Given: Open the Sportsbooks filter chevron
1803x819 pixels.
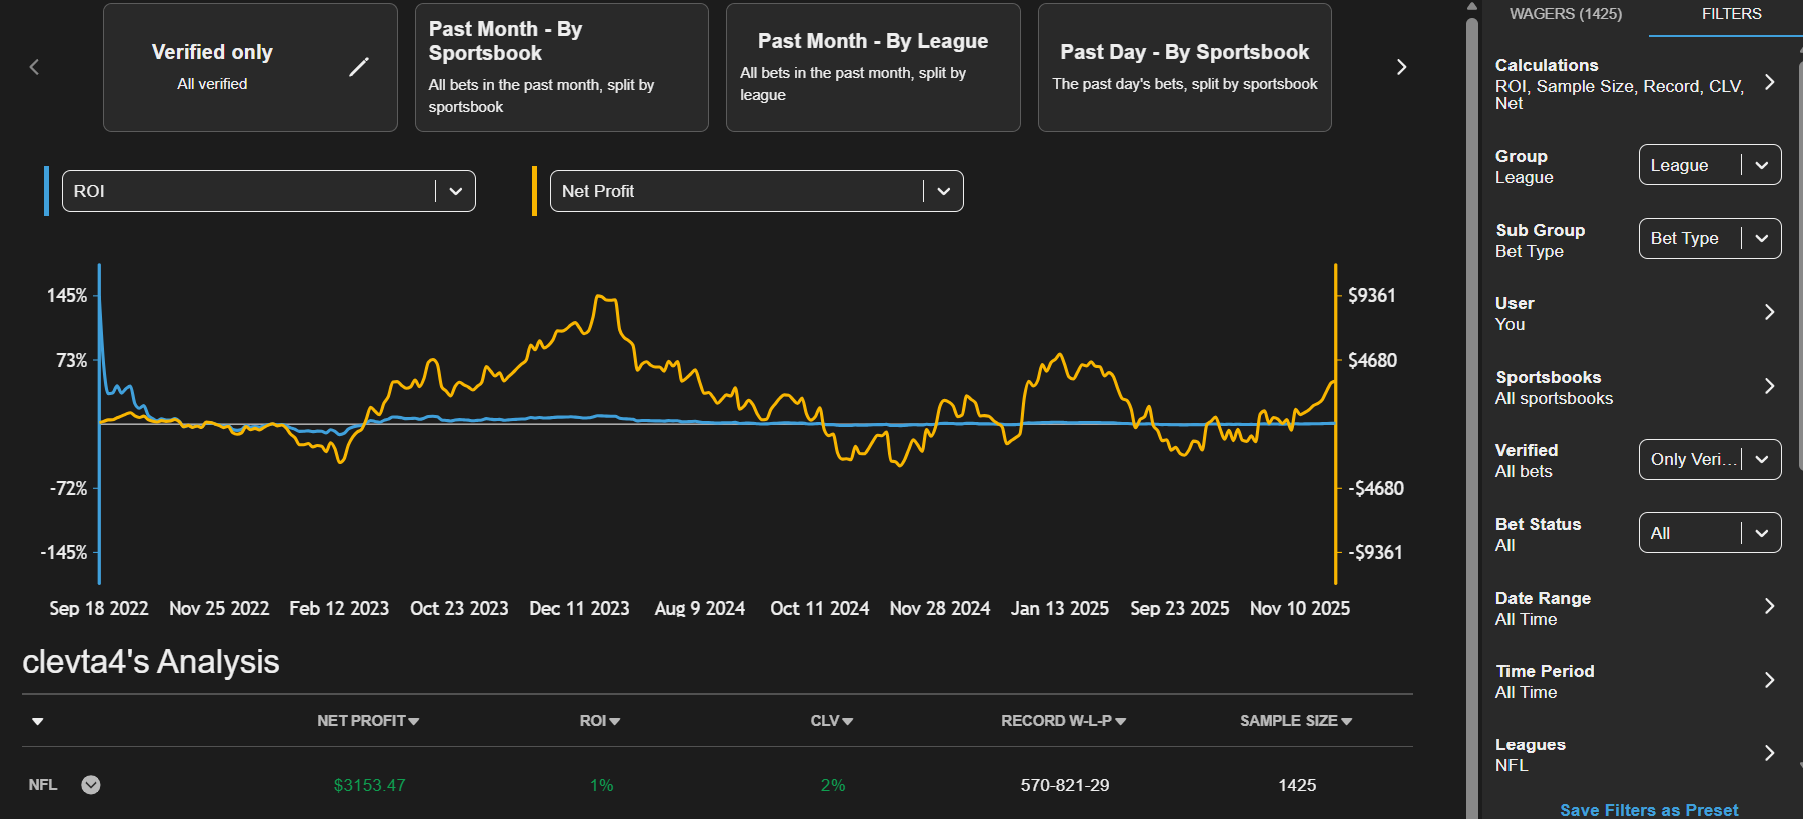Looking at the screenshot, I should coord(1769,386).
